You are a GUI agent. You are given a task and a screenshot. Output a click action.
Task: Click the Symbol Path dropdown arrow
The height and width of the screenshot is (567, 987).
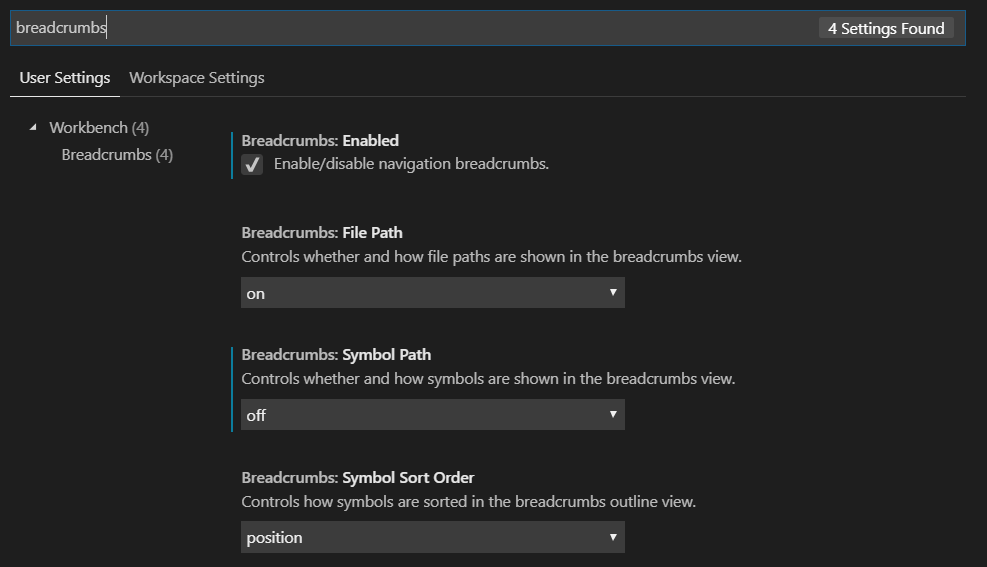(x=612, y=415)
